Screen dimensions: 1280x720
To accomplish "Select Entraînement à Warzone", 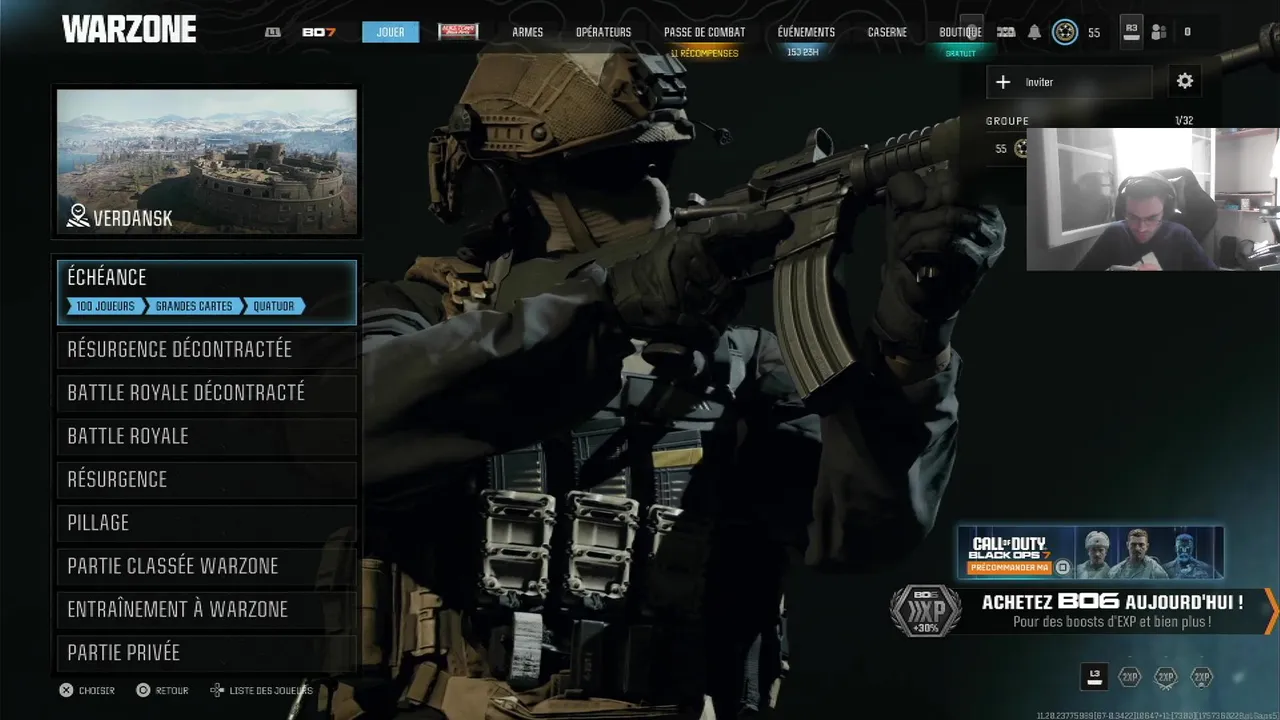I will coord(207,609).
